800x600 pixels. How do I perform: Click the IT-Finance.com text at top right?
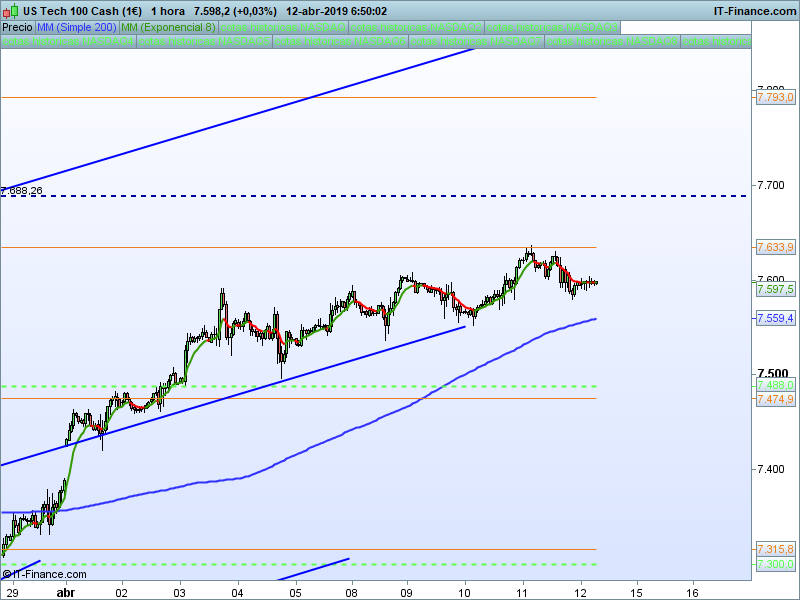click(754, 11)
